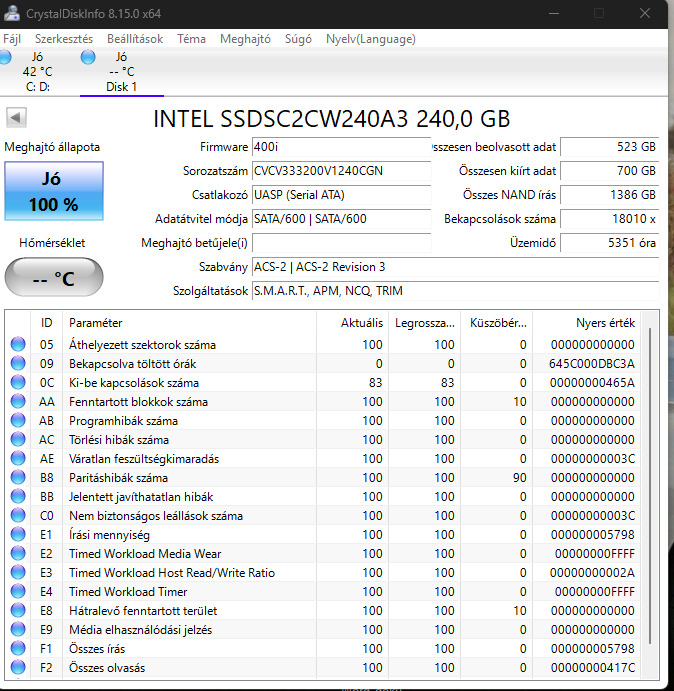The height and width of the screenshot is (691, 674).
Task: Click status orb beside Írási mennyiség
Action: point(18,535)
